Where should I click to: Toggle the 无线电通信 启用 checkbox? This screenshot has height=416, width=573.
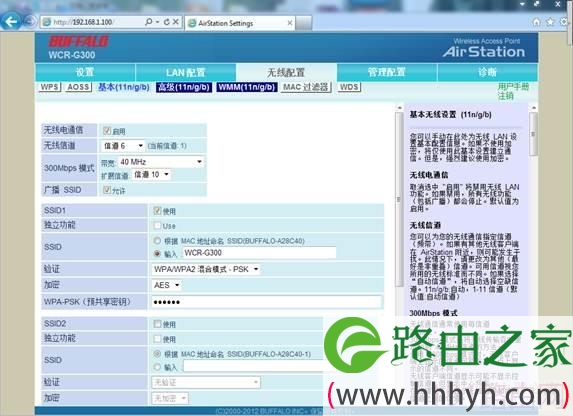(x=107, y=131)
